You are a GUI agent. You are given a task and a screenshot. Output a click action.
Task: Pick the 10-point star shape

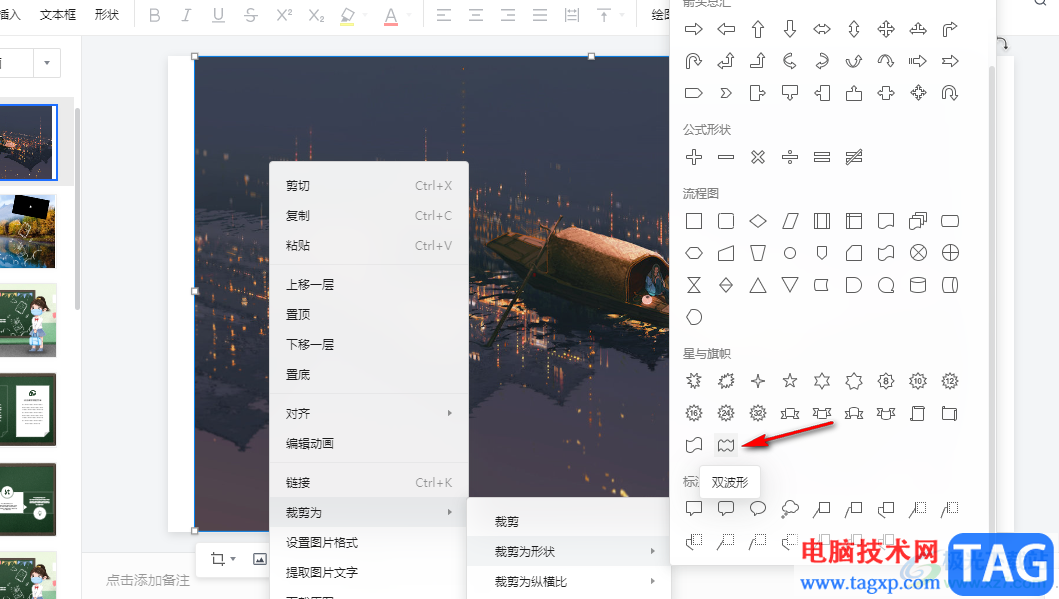click(x=918, y=381)
